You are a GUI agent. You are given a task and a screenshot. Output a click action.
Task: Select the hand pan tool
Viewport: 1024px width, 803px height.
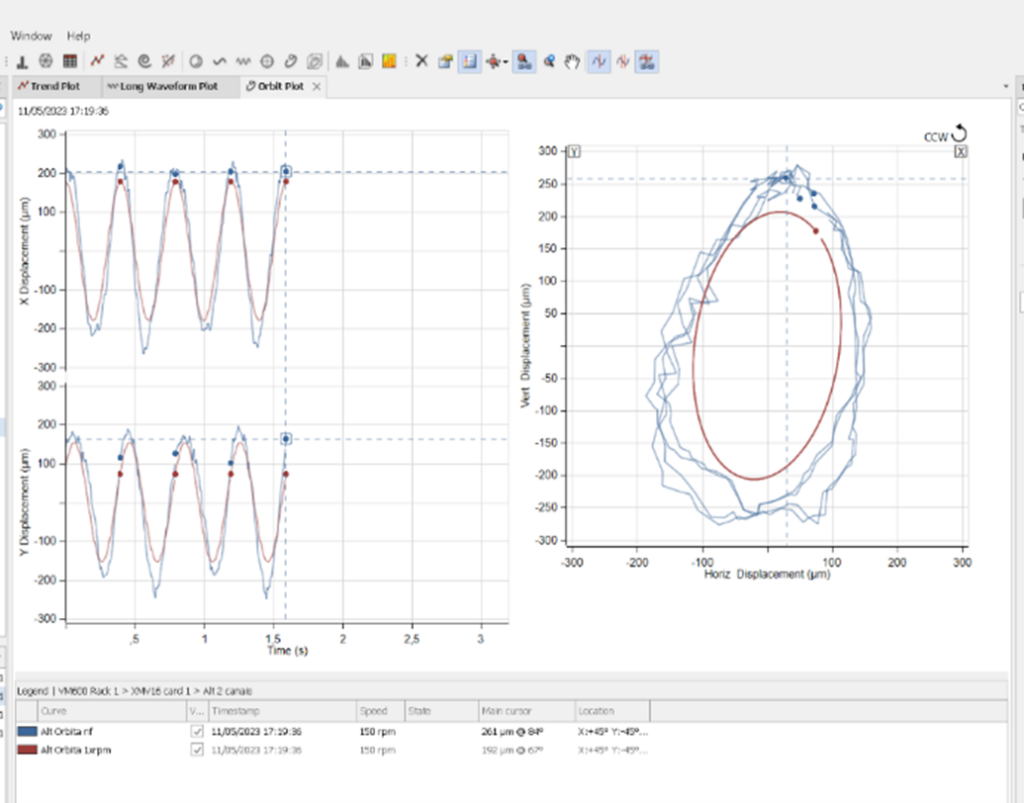(572, 61)
